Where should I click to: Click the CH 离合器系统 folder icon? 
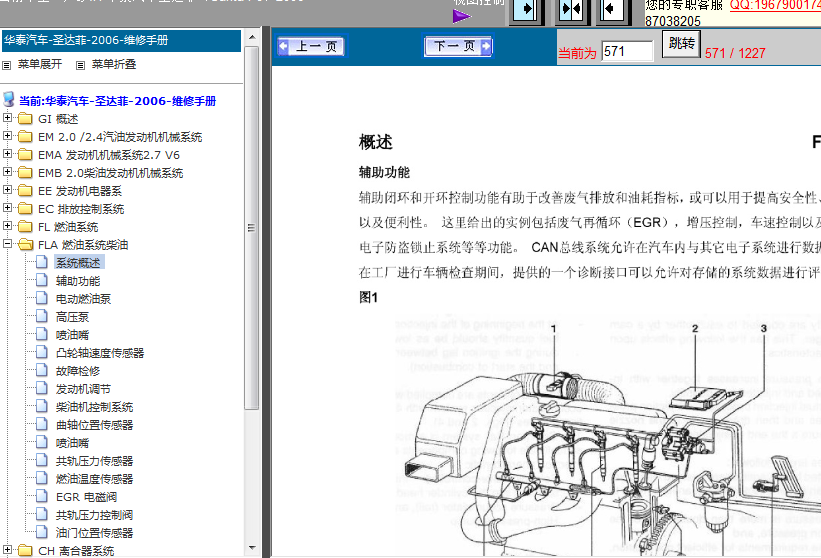click(x=25, y=550)
